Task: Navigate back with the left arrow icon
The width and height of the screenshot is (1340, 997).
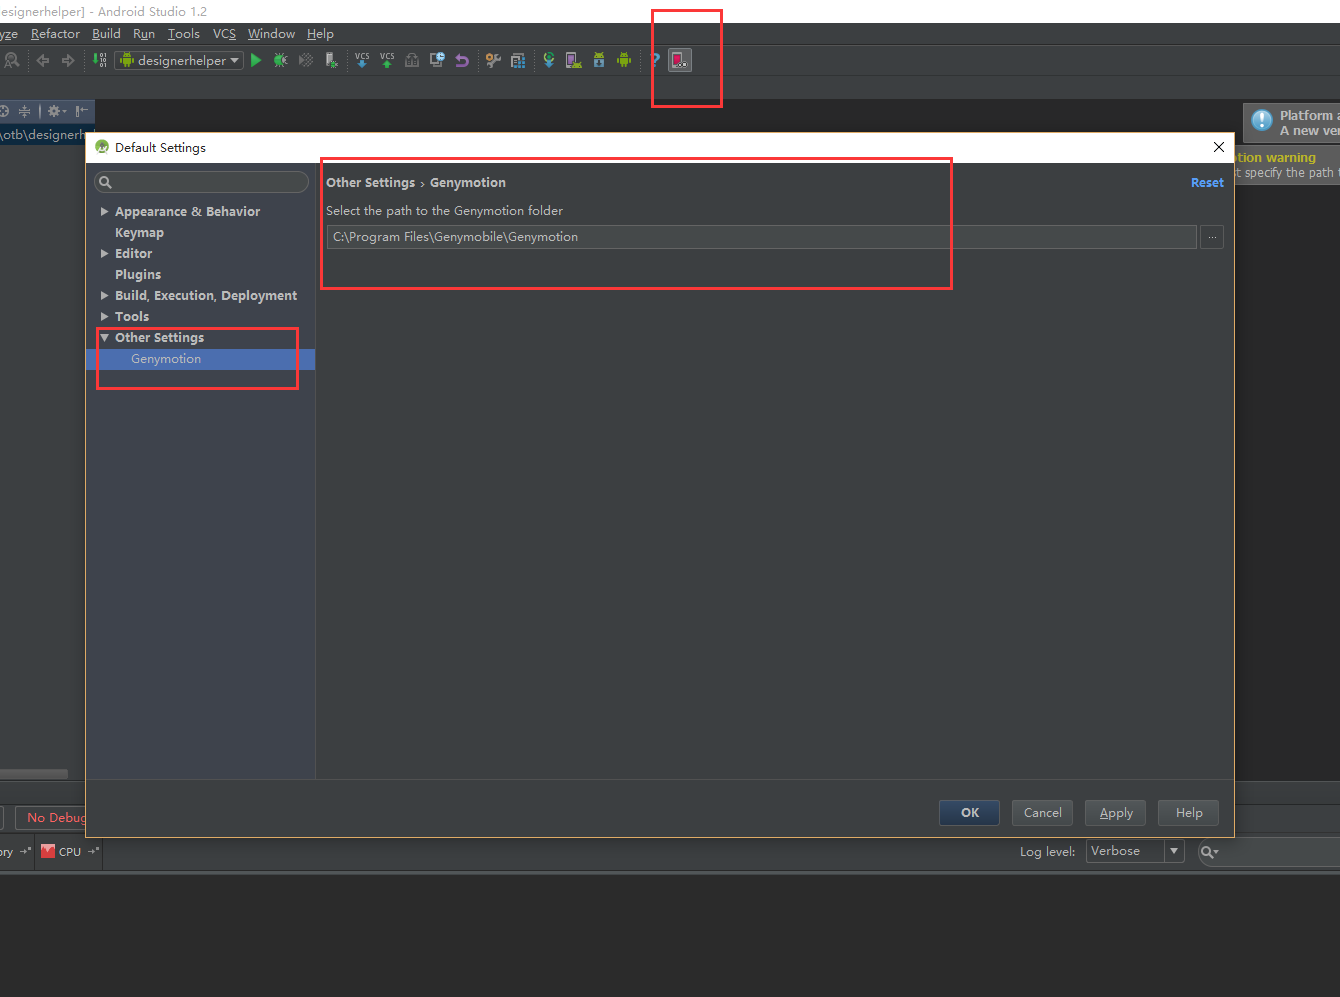Action: tap(43, 60)
